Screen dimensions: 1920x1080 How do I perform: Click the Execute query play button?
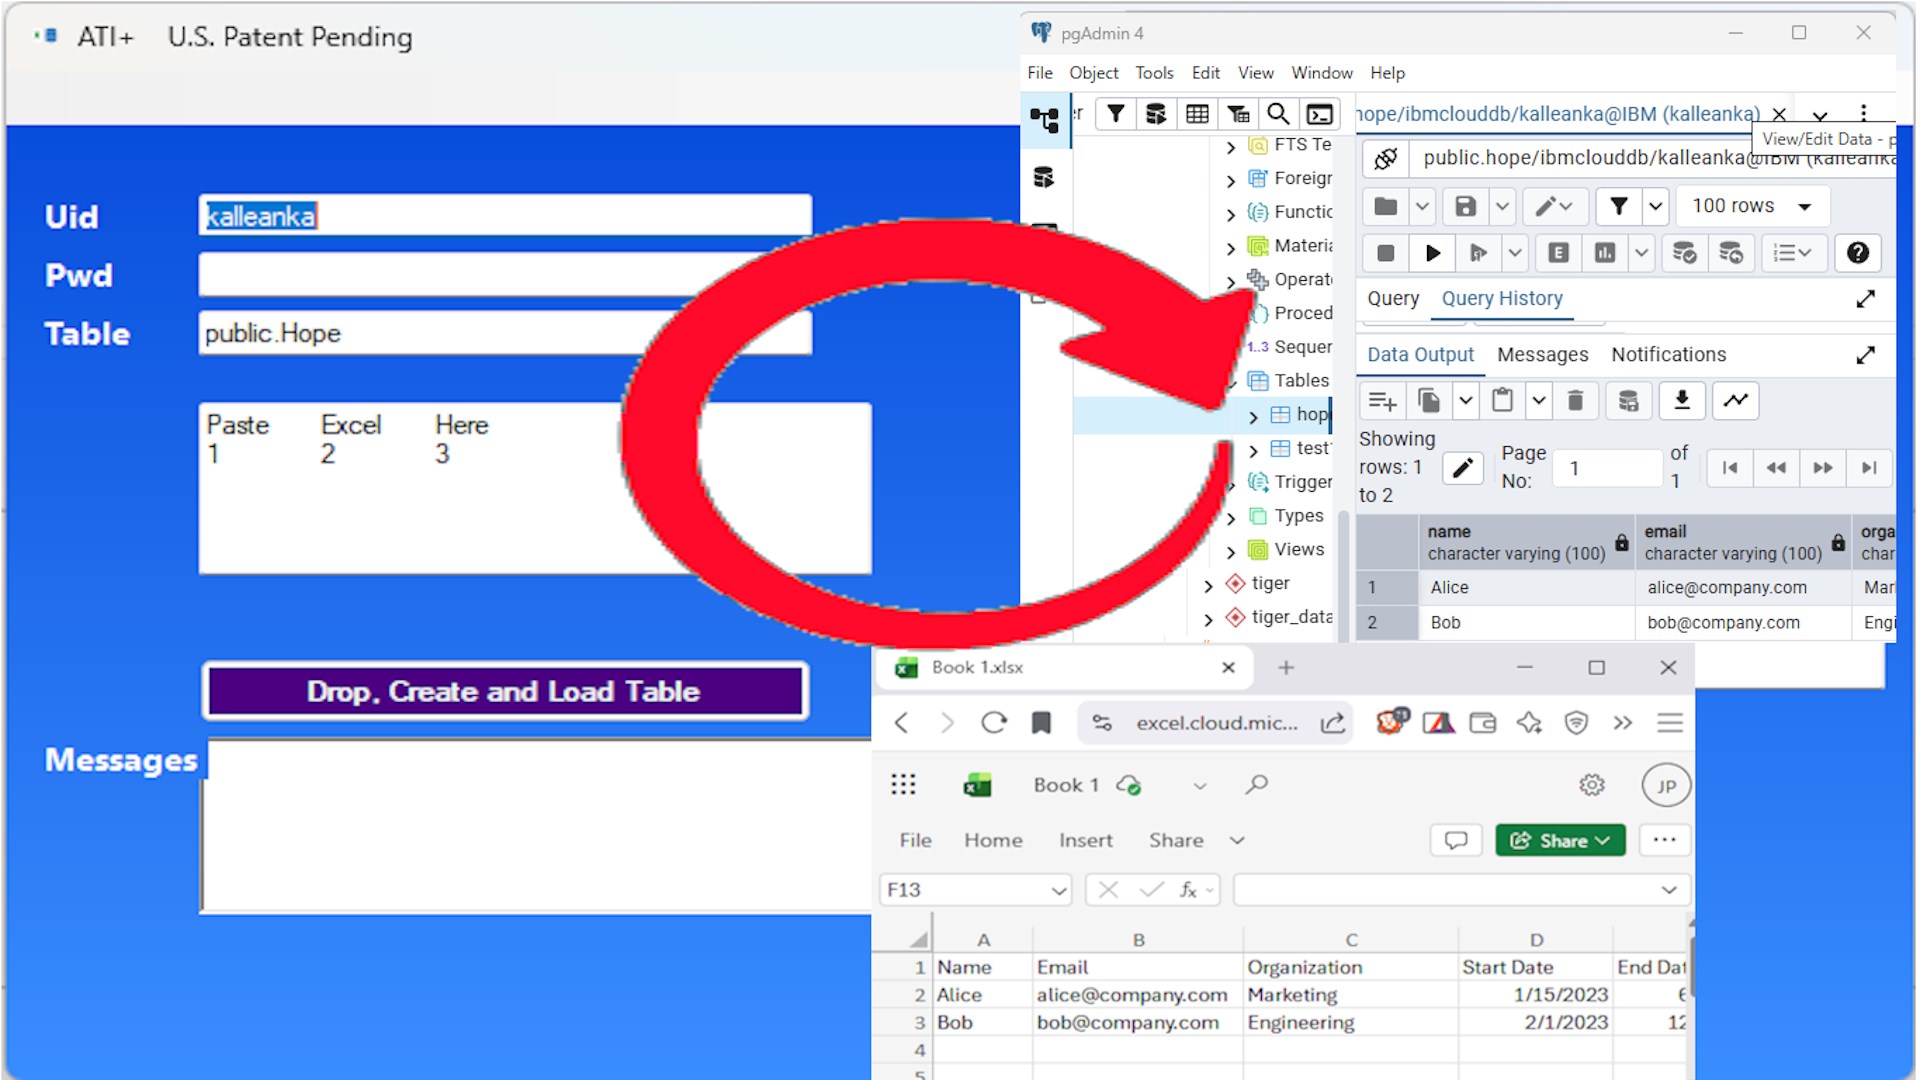click(1432, 253)
